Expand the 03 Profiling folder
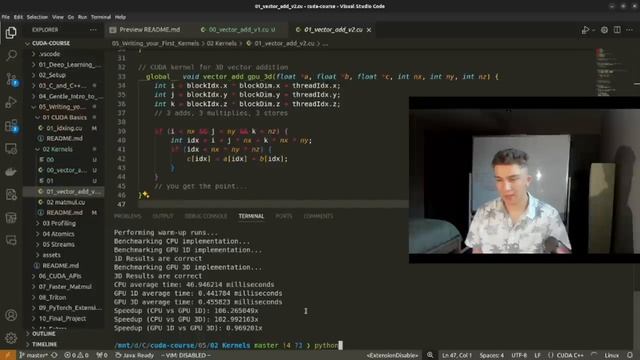The width and height of the screenshot is (640, 360). pyautogui.click(x=59, y=223)
